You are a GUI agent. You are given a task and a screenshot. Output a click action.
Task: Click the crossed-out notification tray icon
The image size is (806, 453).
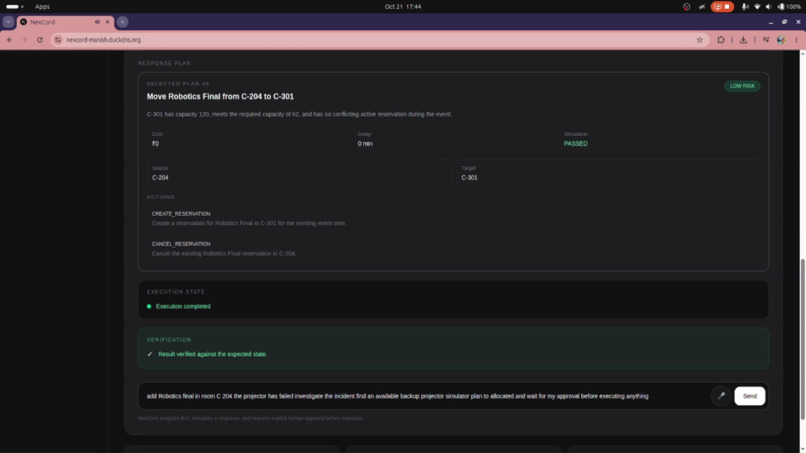pyautogui.click(x=701, y=7)
